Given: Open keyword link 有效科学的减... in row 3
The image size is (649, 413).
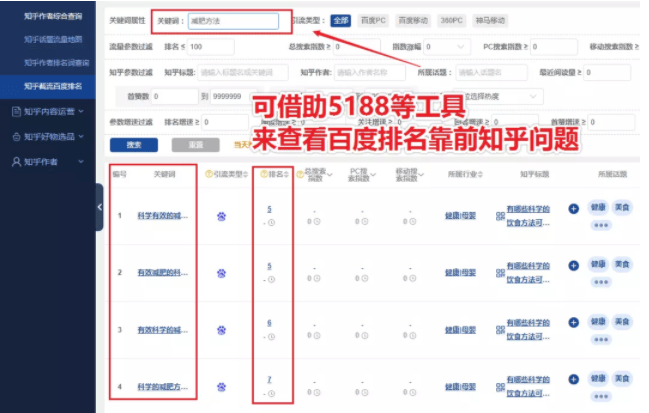Looking at the screenshot, I should point(163,330).
